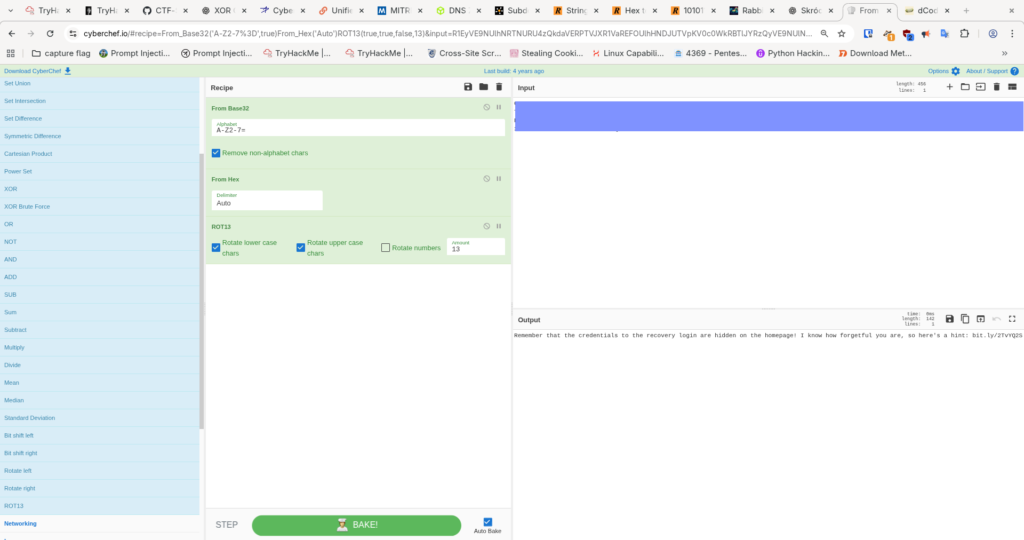Disable the From Base32 operation
1024x540 pixels.
point(487,107)
